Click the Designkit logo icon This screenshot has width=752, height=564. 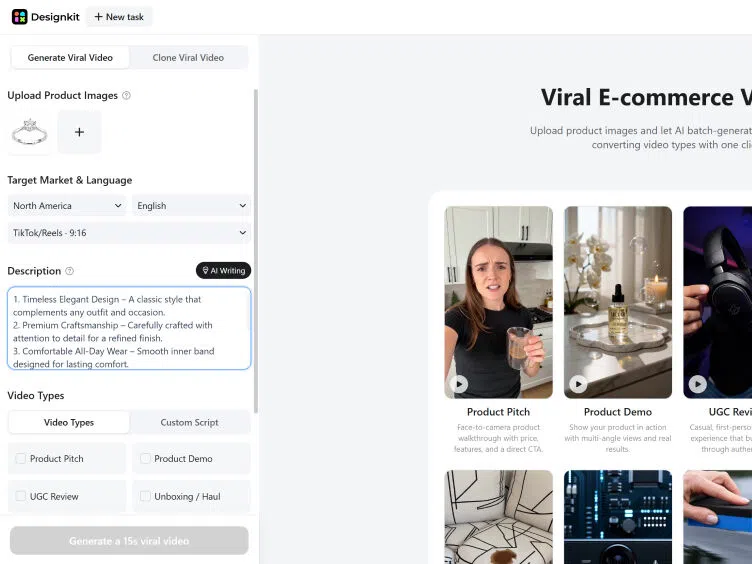20,17
